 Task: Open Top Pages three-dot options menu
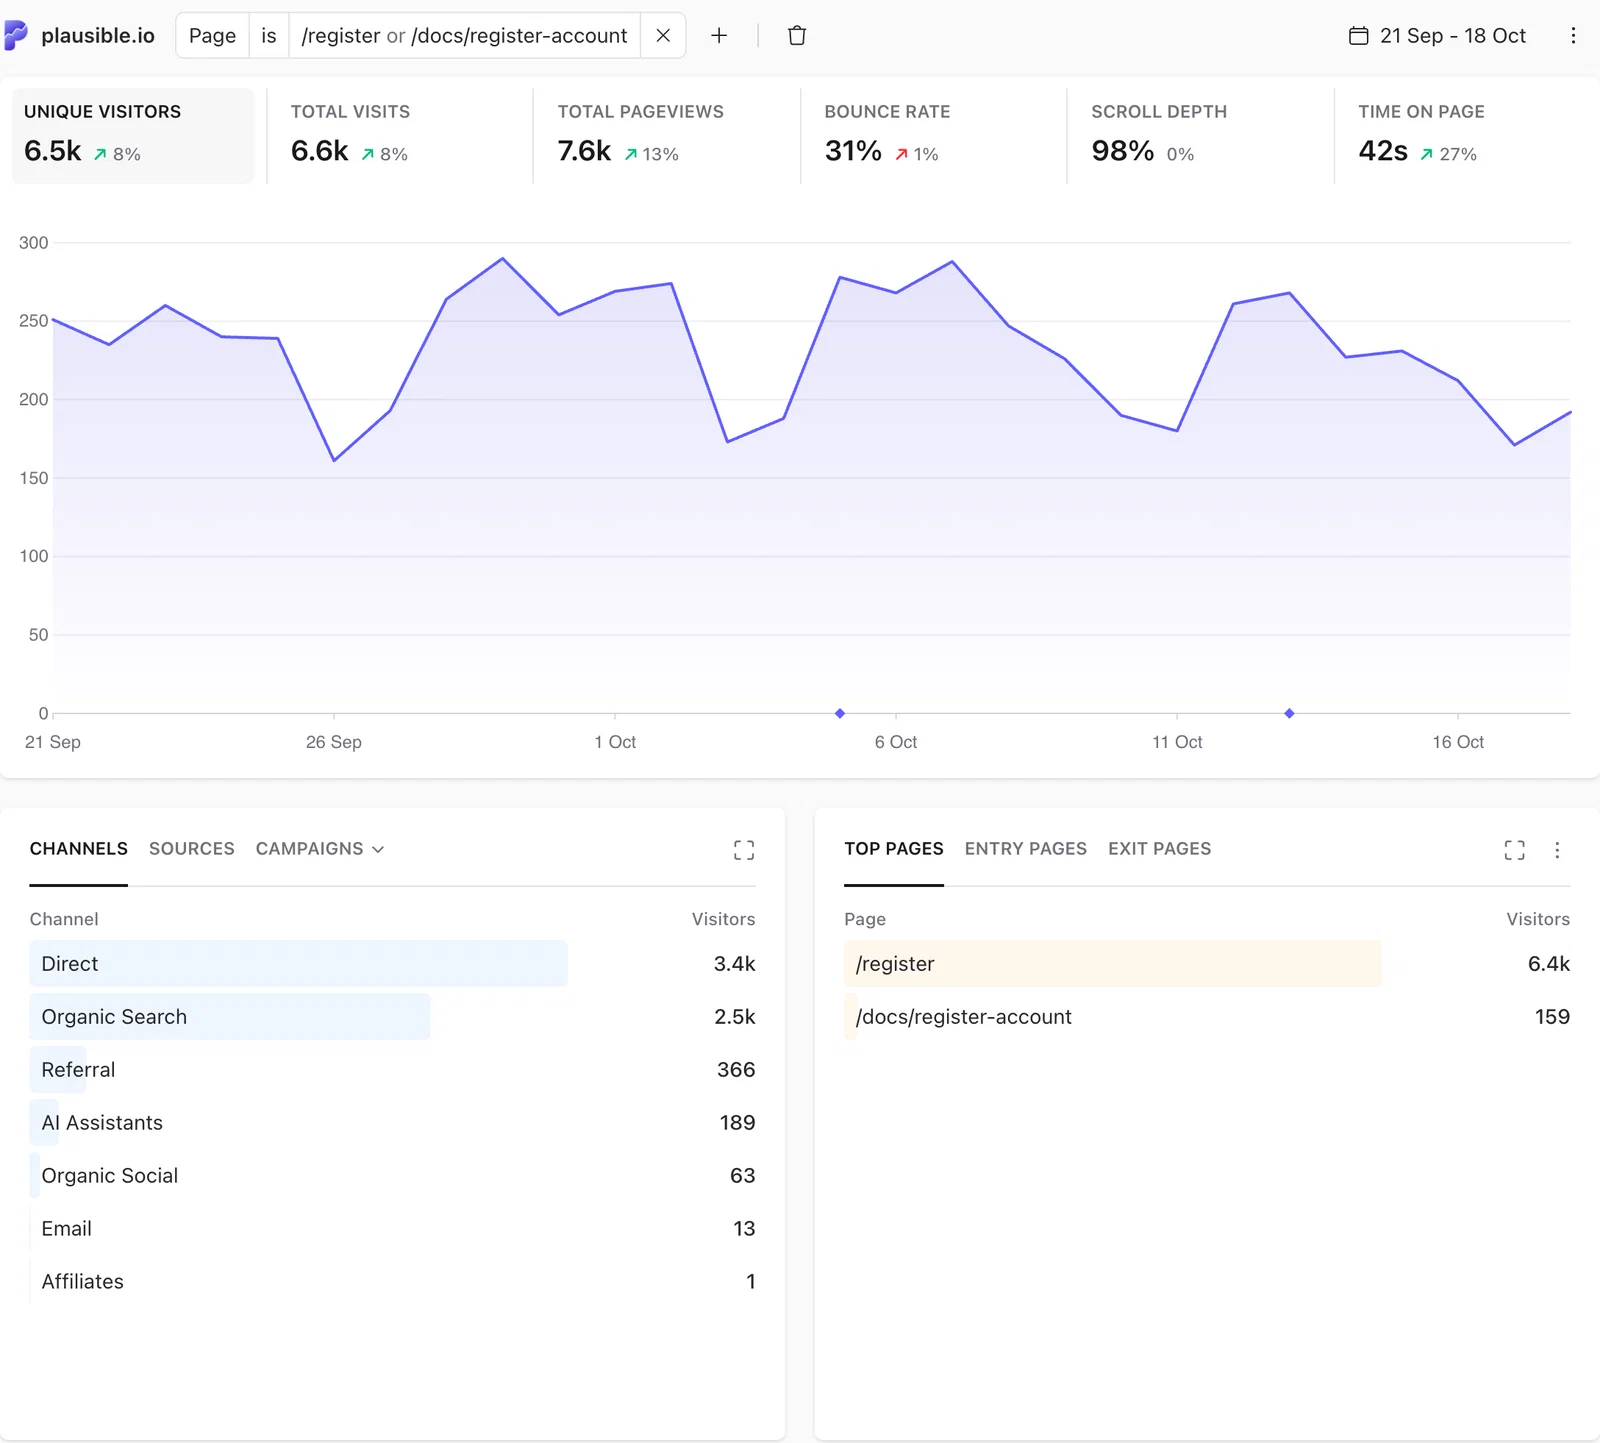(1557, 850)
